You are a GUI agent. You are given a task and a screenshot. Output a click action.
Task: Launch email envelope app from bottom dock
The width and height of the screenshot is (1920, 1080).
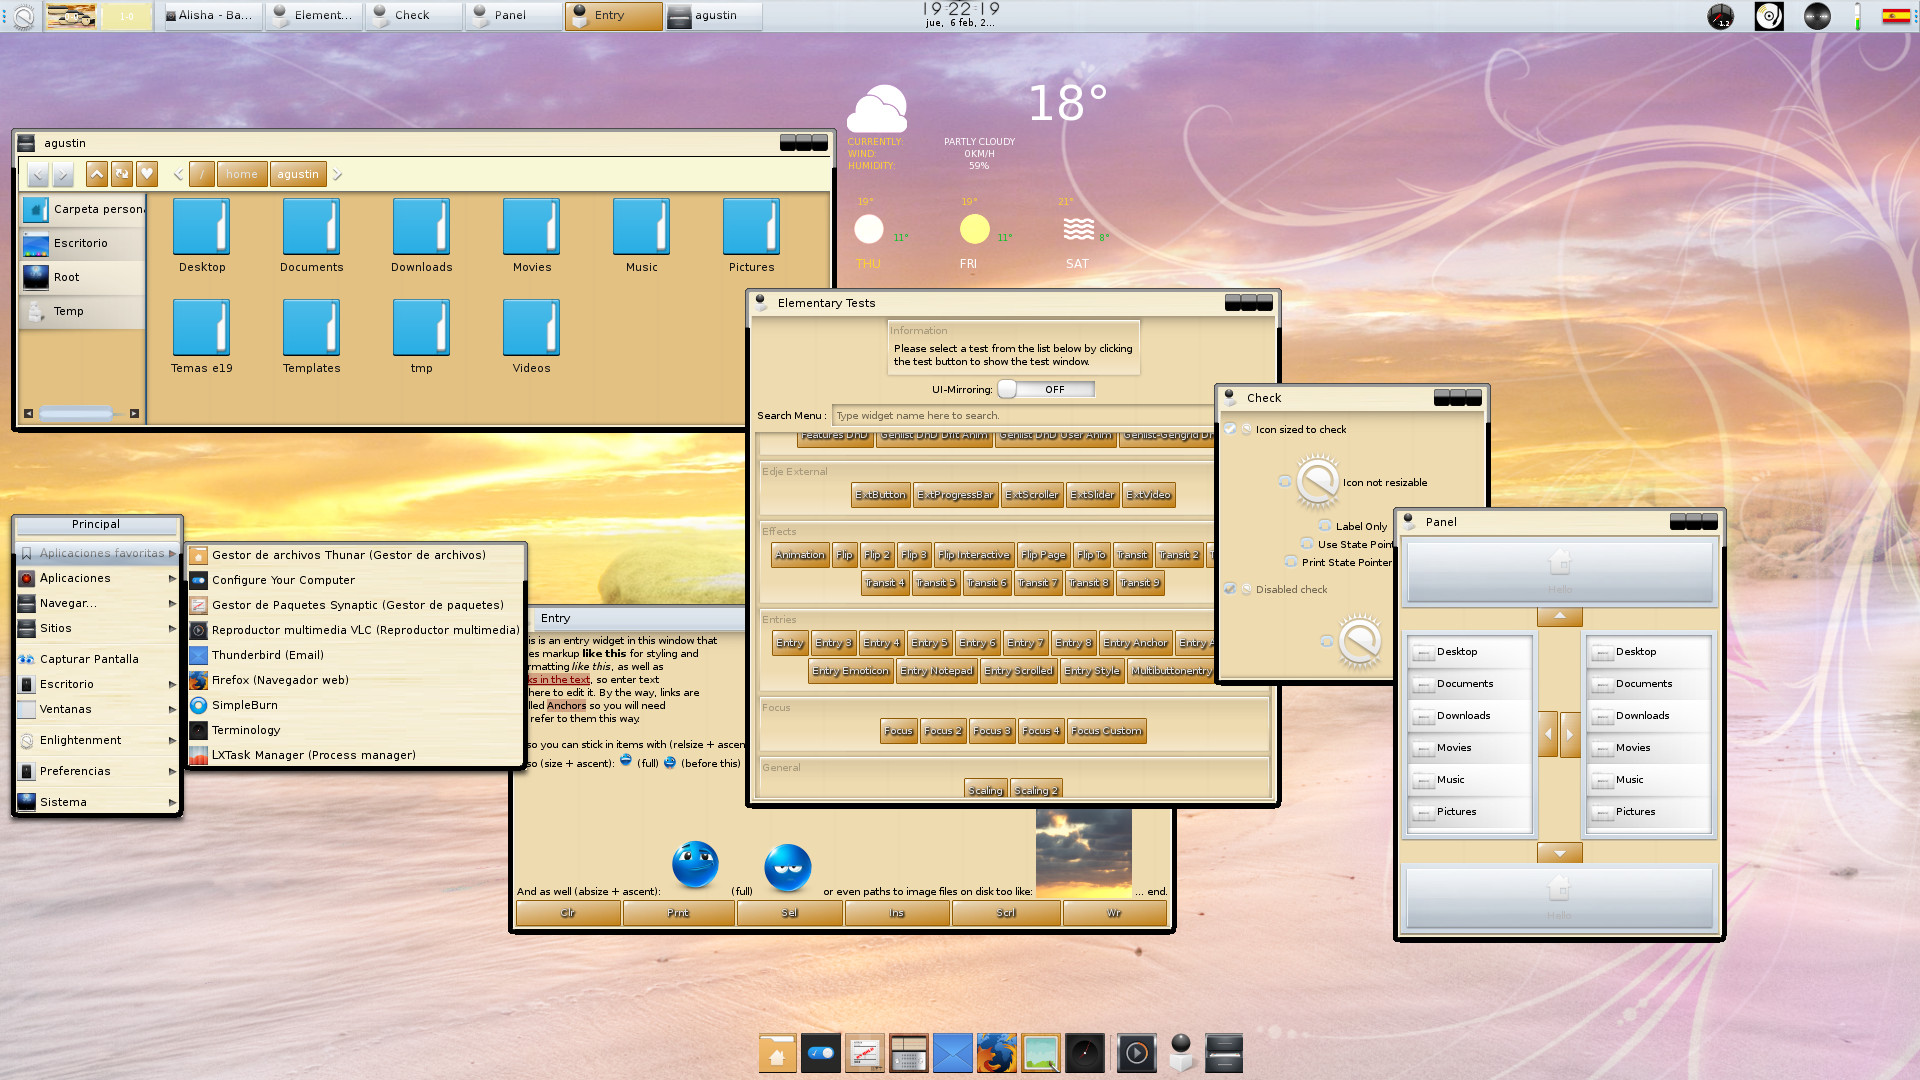click(953, 1053)
